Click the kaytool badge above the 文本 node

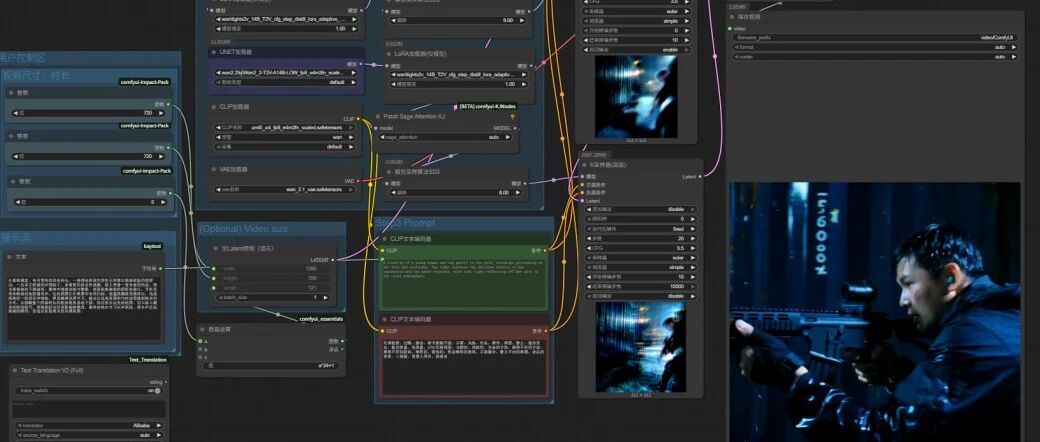(x=152, y=246)
